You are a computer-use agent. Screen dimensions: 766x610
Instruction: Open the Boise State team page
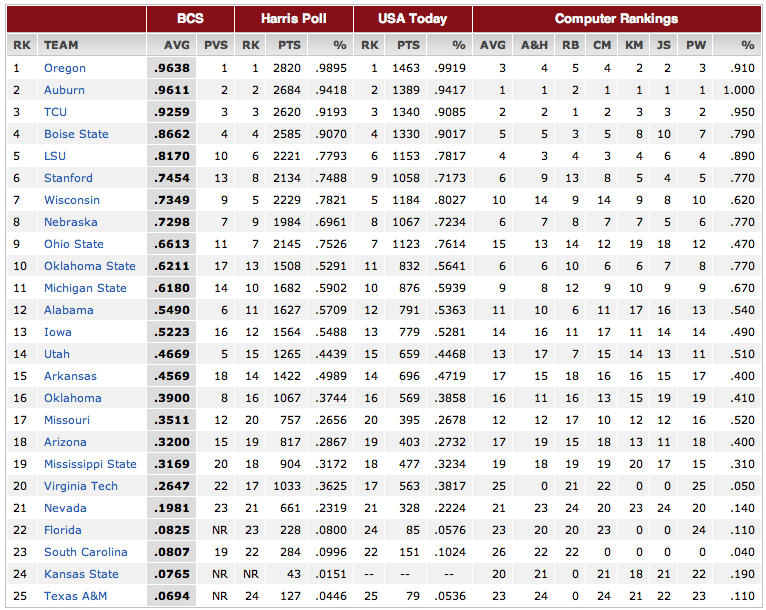tap(76, 134)
